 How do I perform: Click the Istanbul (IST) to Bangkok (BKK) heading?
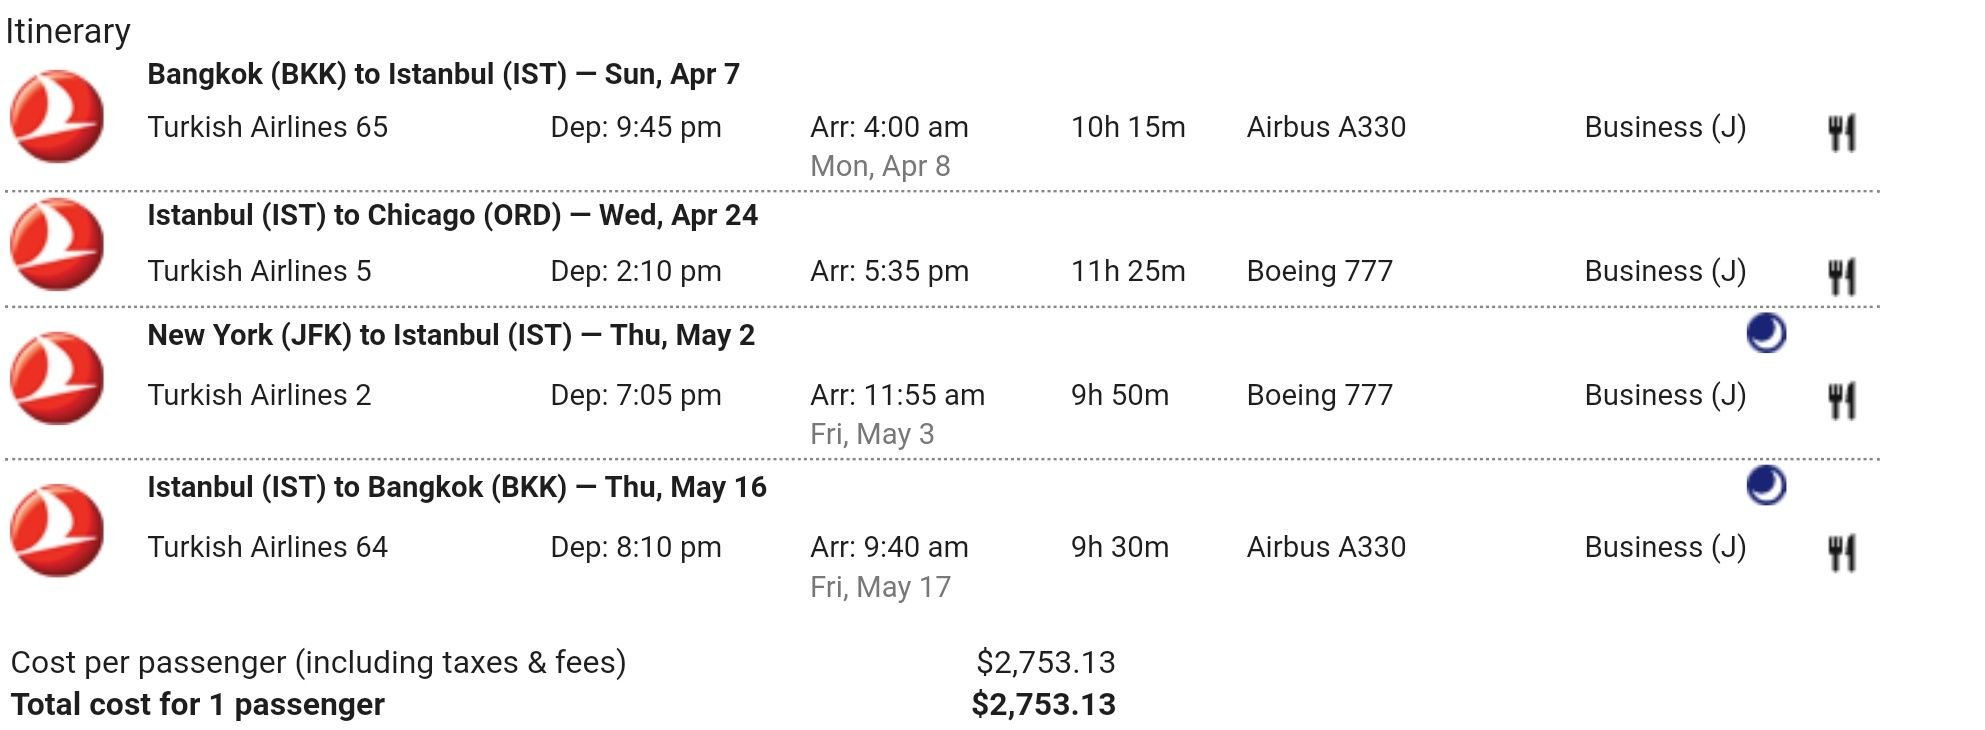(457, 487)
